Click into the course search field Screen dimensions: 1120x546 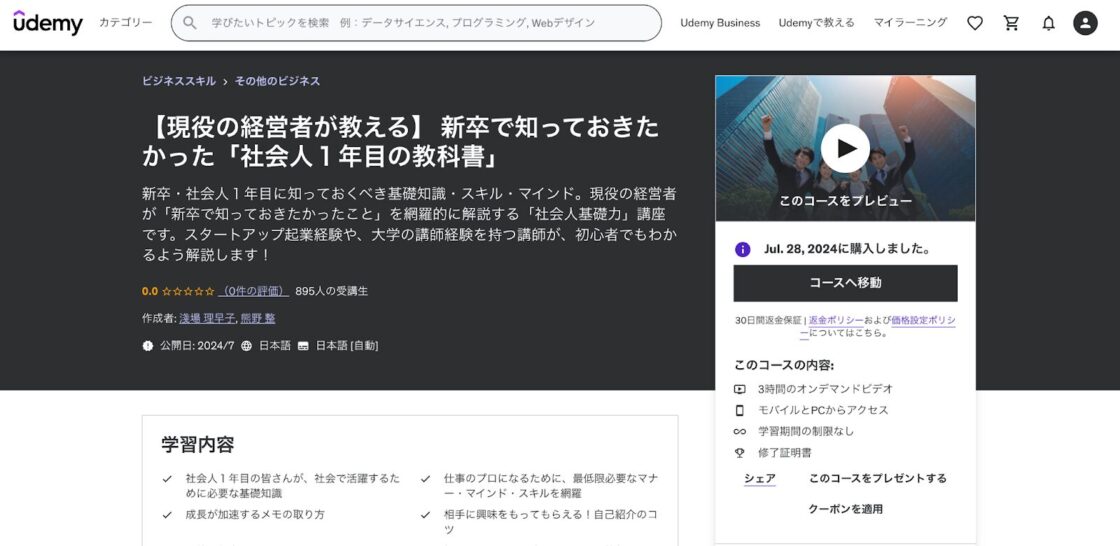(x=420, y=23)
